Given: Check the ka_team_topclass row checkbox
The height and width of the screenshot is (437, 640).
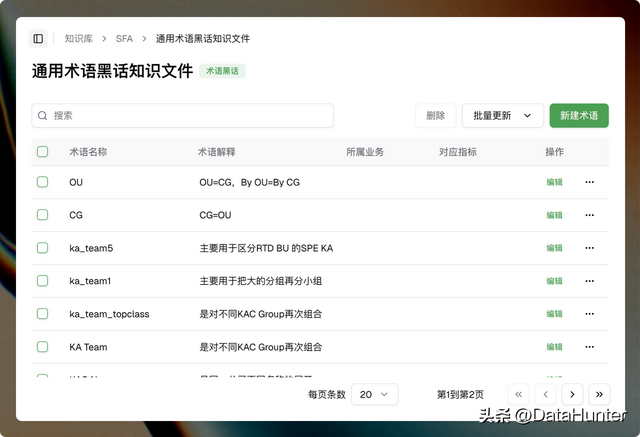Looking at the screenshot, I should coord(42,314).
